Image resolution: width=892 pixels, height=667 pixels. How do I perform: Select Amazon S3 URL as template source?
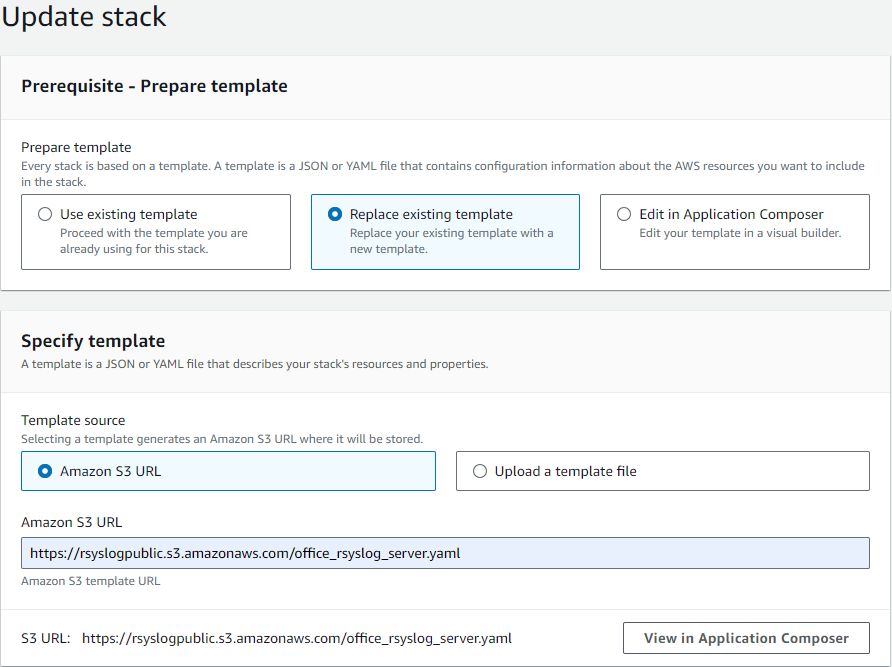pos(45,471)
